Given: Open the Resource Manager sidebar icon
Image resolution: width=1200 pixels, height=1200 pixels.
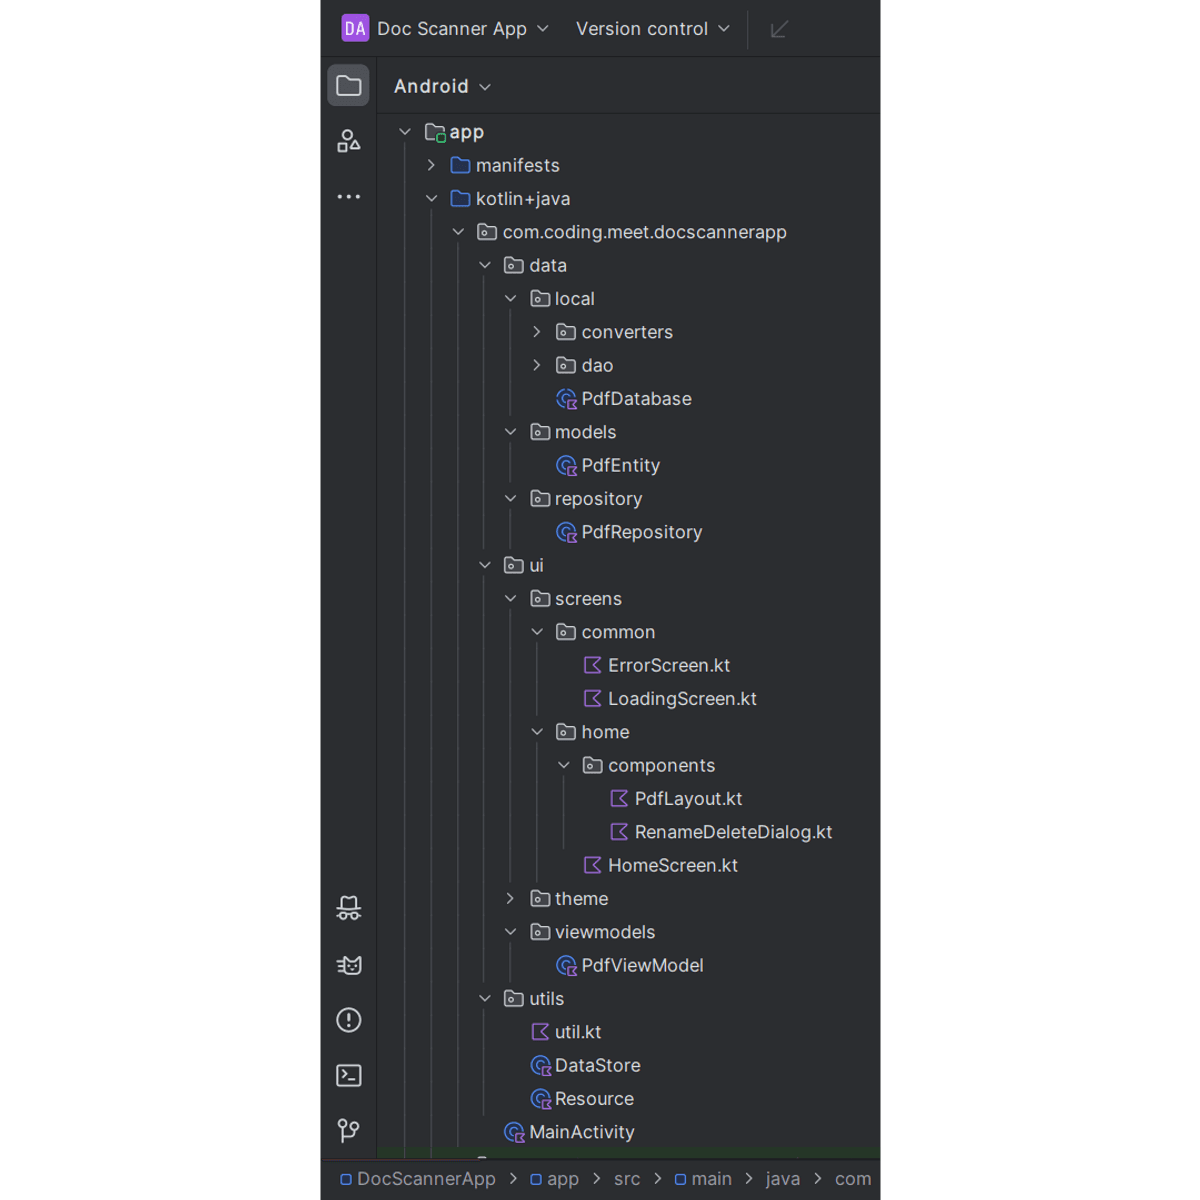Looking at the screenshot, I should pyautogui.click(x=348, y=141).
